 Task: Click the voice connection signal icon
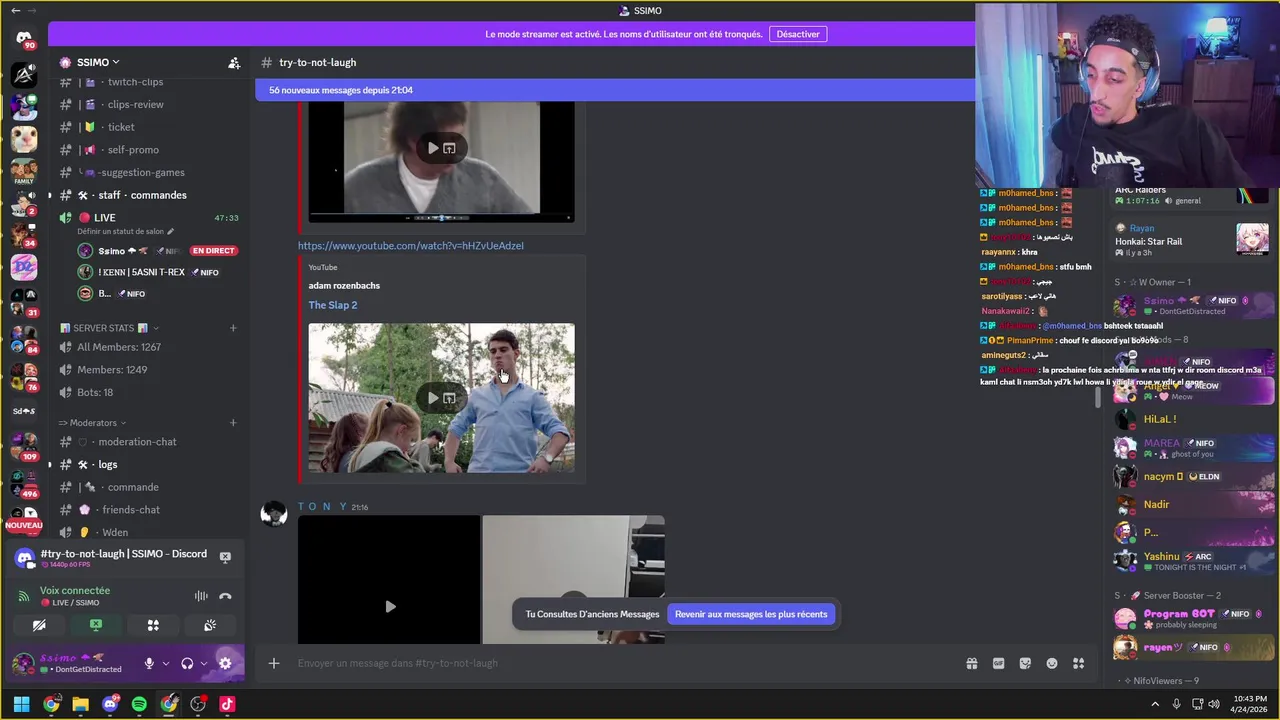tap(24, 596)
